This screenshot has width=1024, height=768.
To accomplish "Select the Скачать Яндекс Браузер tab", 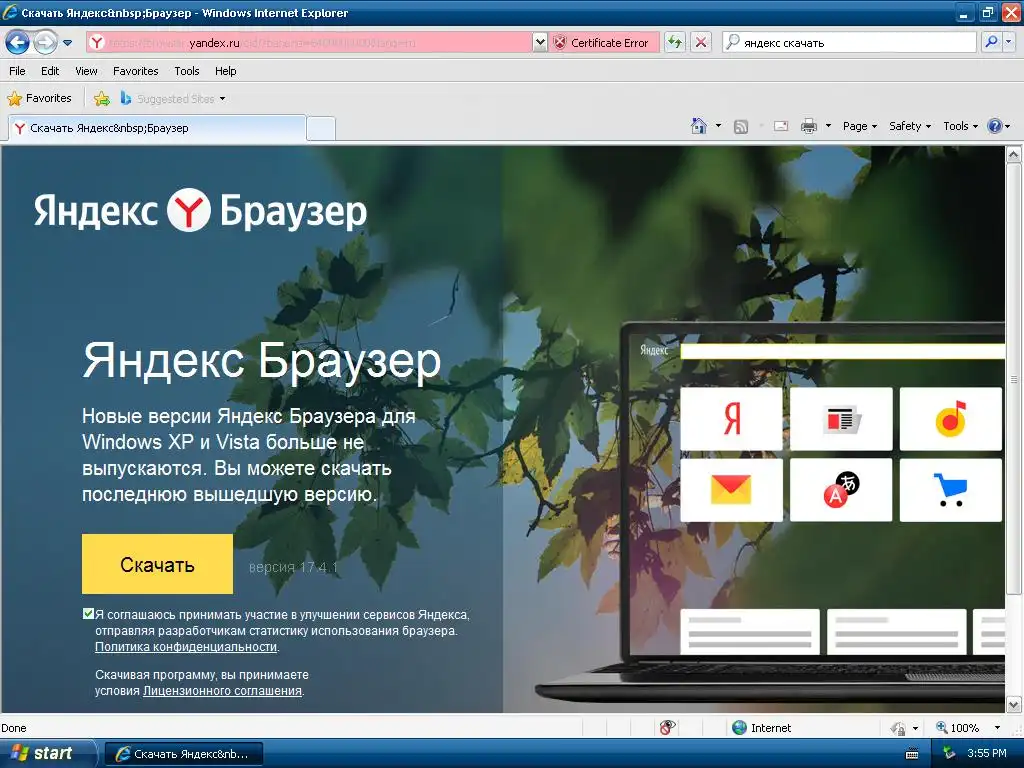I will pyautogui.click(x=157, y=128).
